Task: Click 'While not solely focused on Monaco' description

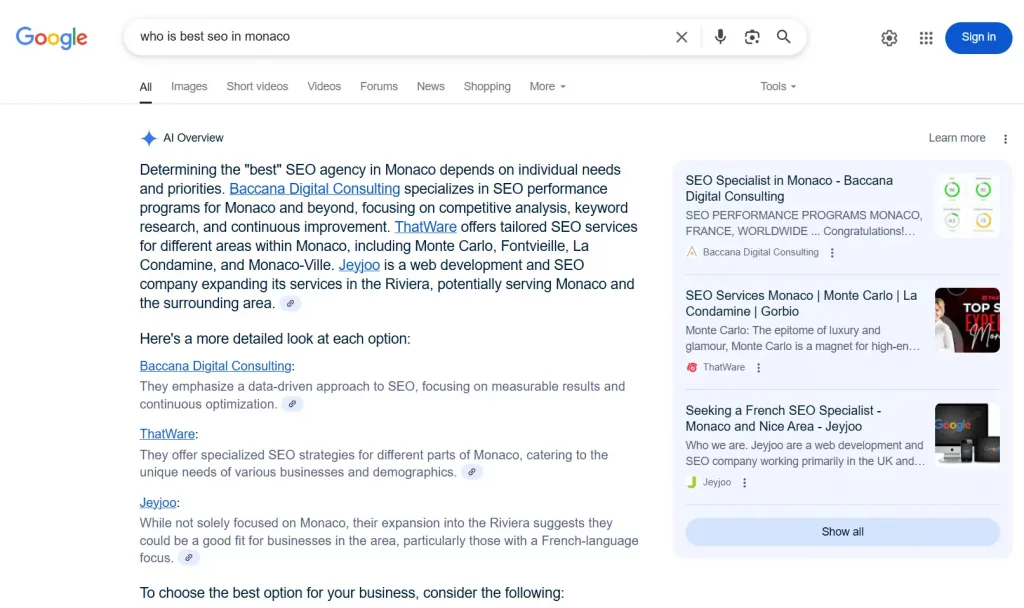Action: [x=389, y=540]
